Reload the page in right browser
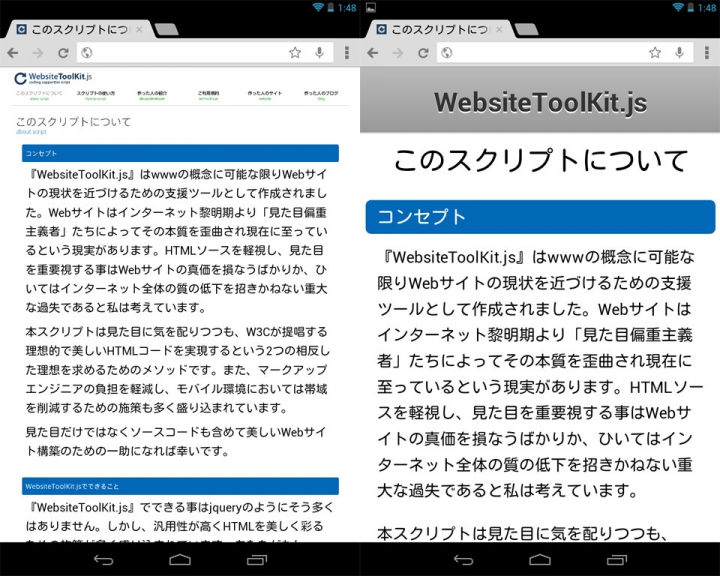 pyautogui.click(x=423, y=53)
